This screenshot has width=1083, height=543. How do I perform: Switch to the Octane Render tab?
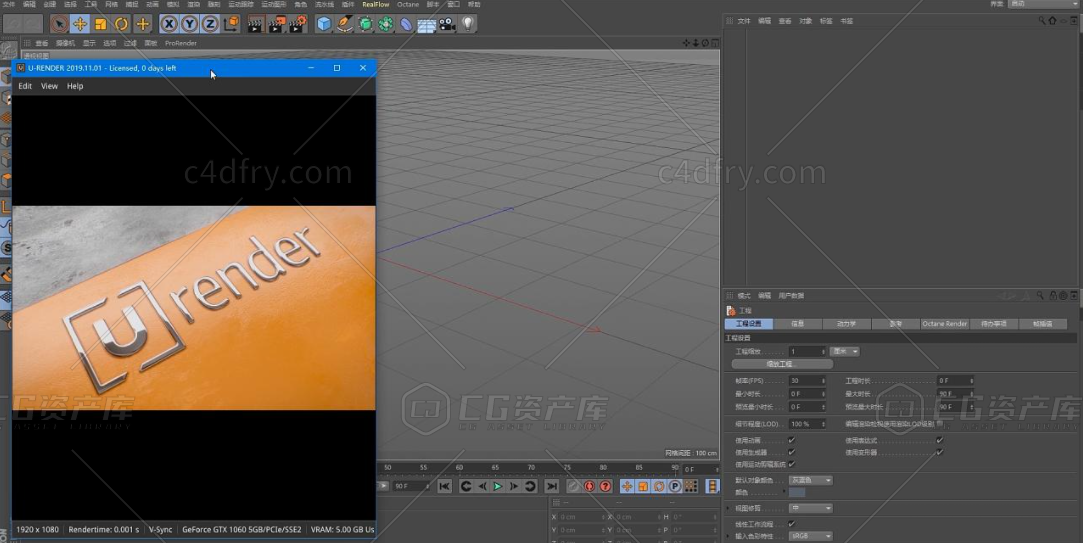tap(945, 323)
